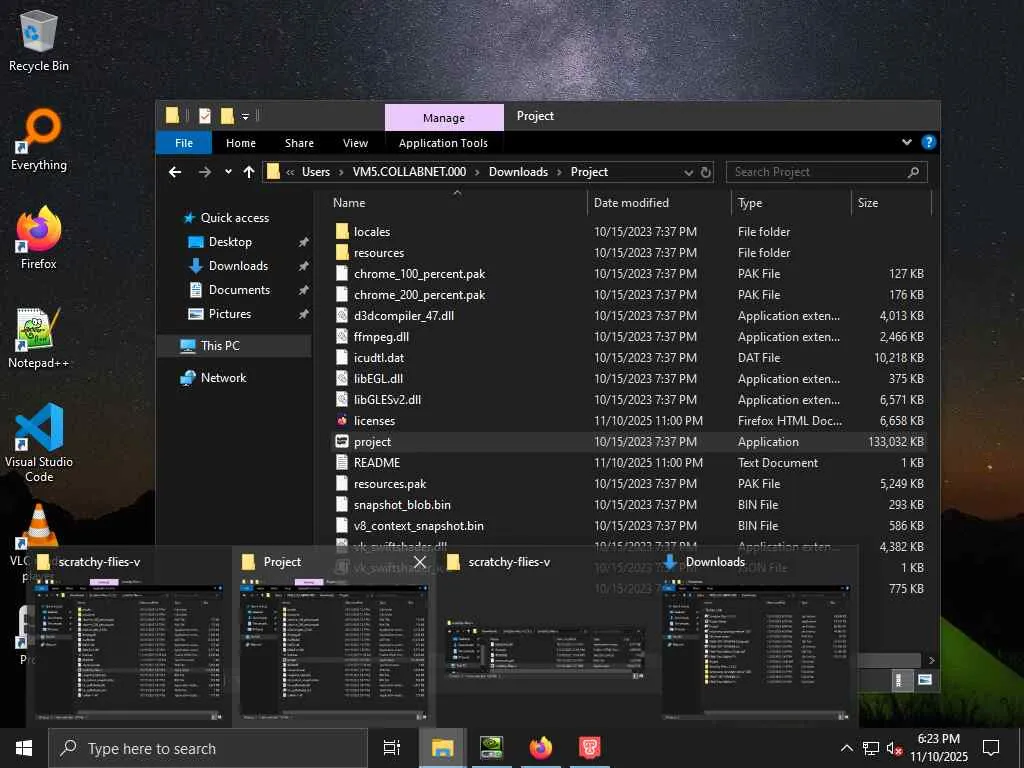Click the breadcrumb overflow chevron before Users
Image resolution: width=1024 pixels, height=768 pixels.
click(290, 172)
